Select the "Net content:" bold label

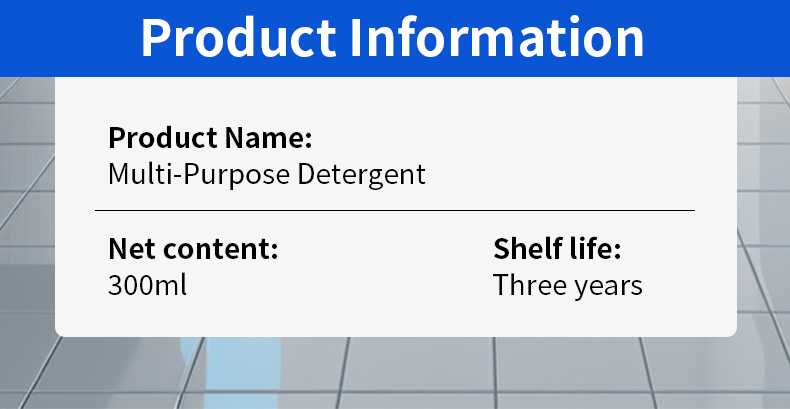point(192,248)
